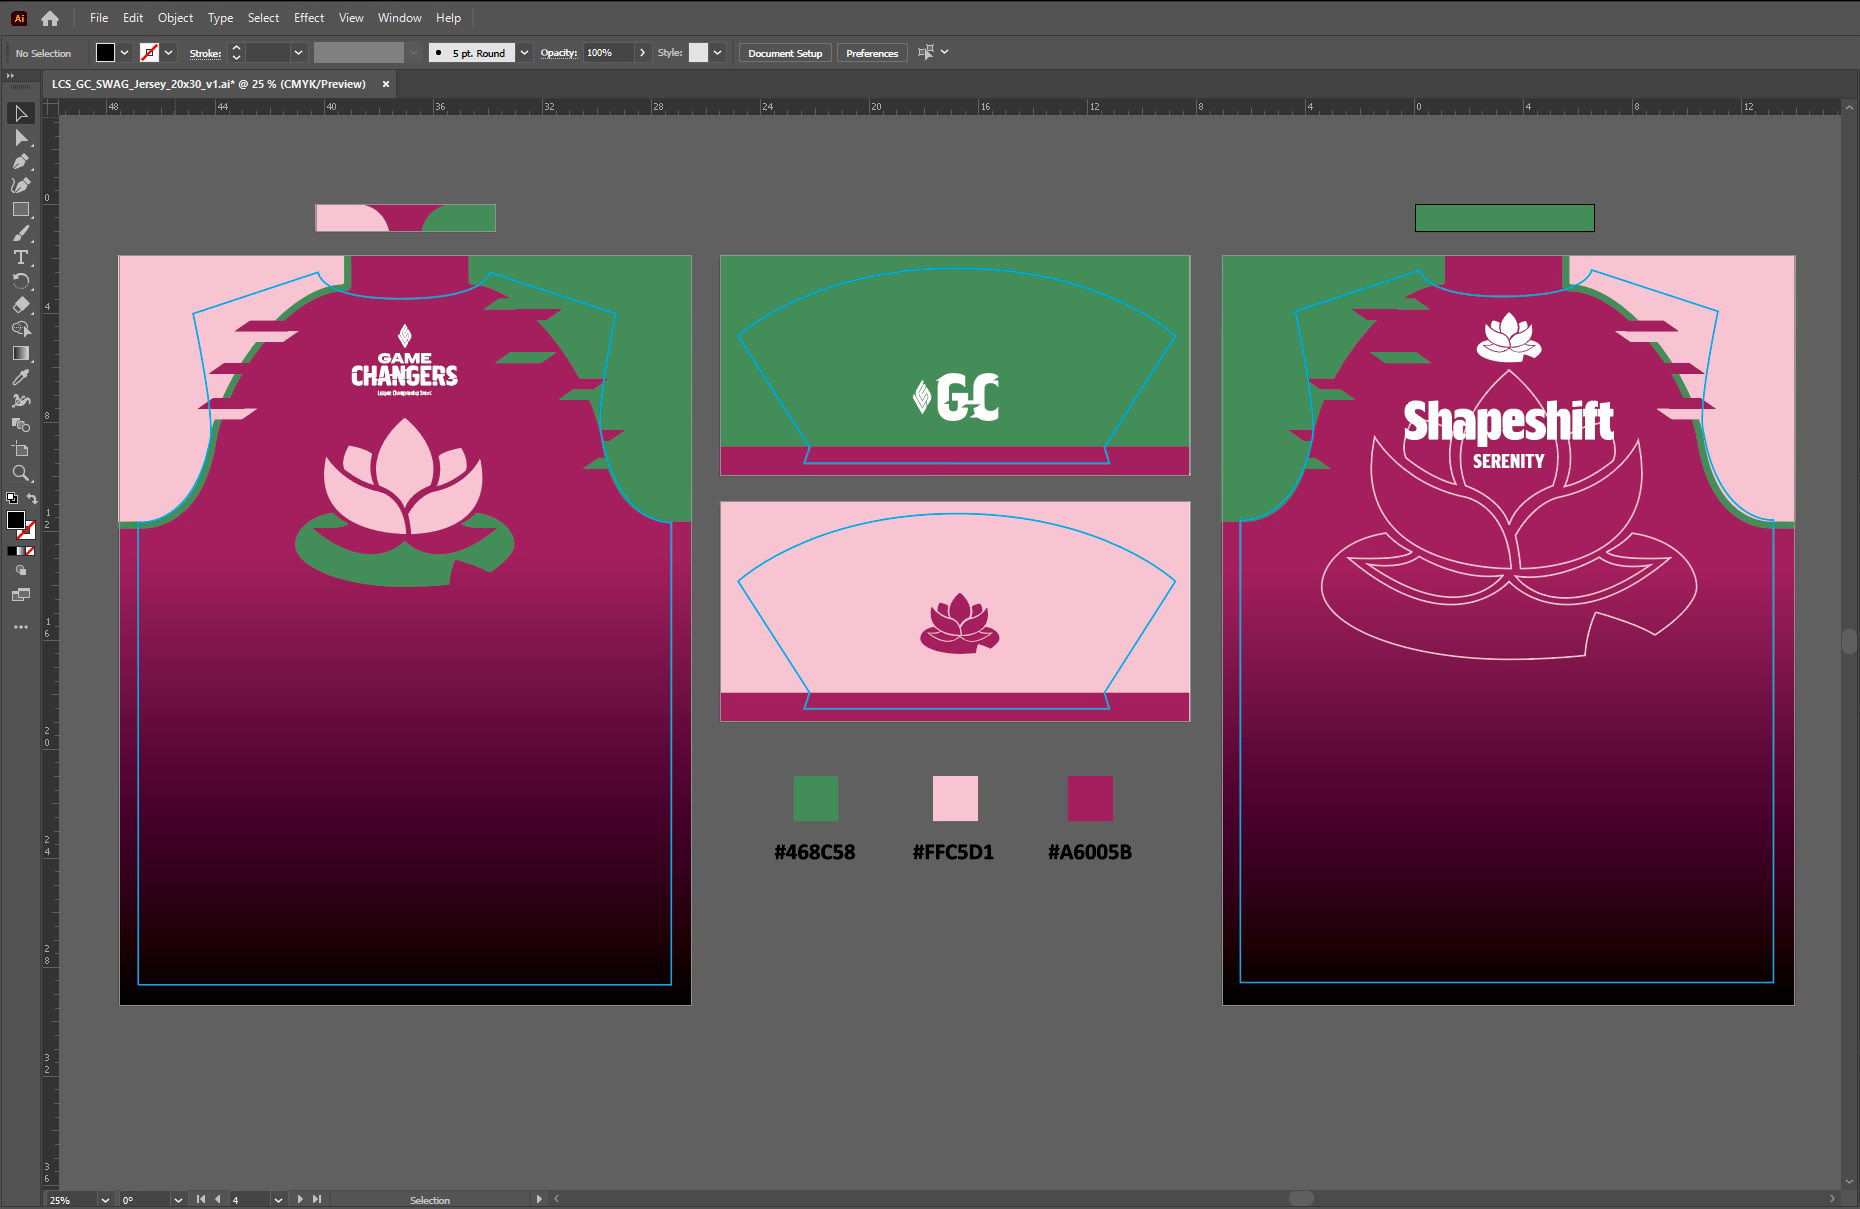Expand stroke weight dropdown

pyautogui.click(x=298, y=53)
